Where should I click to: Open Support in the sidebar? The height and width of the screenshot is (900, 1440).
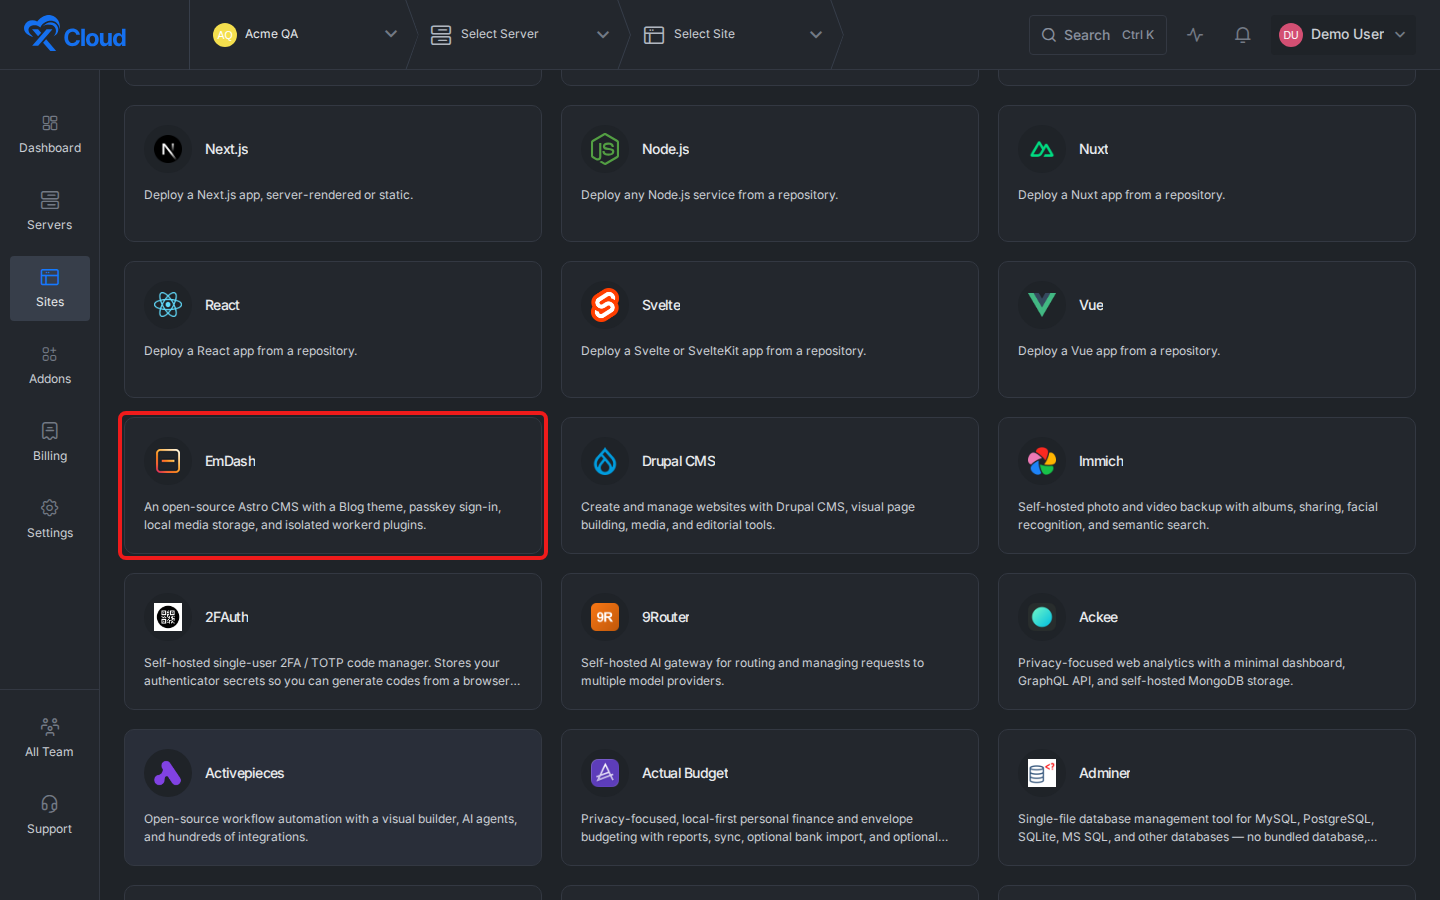point(50,815)
